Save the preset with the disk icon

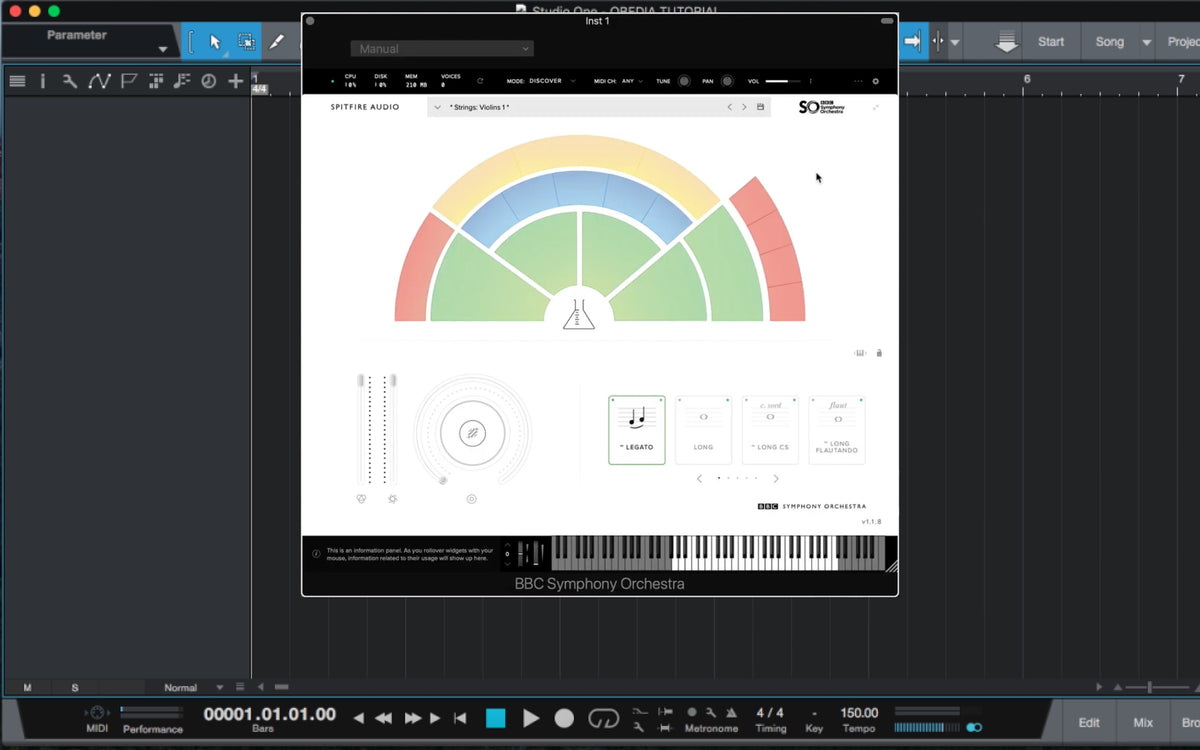click(760, 107)
